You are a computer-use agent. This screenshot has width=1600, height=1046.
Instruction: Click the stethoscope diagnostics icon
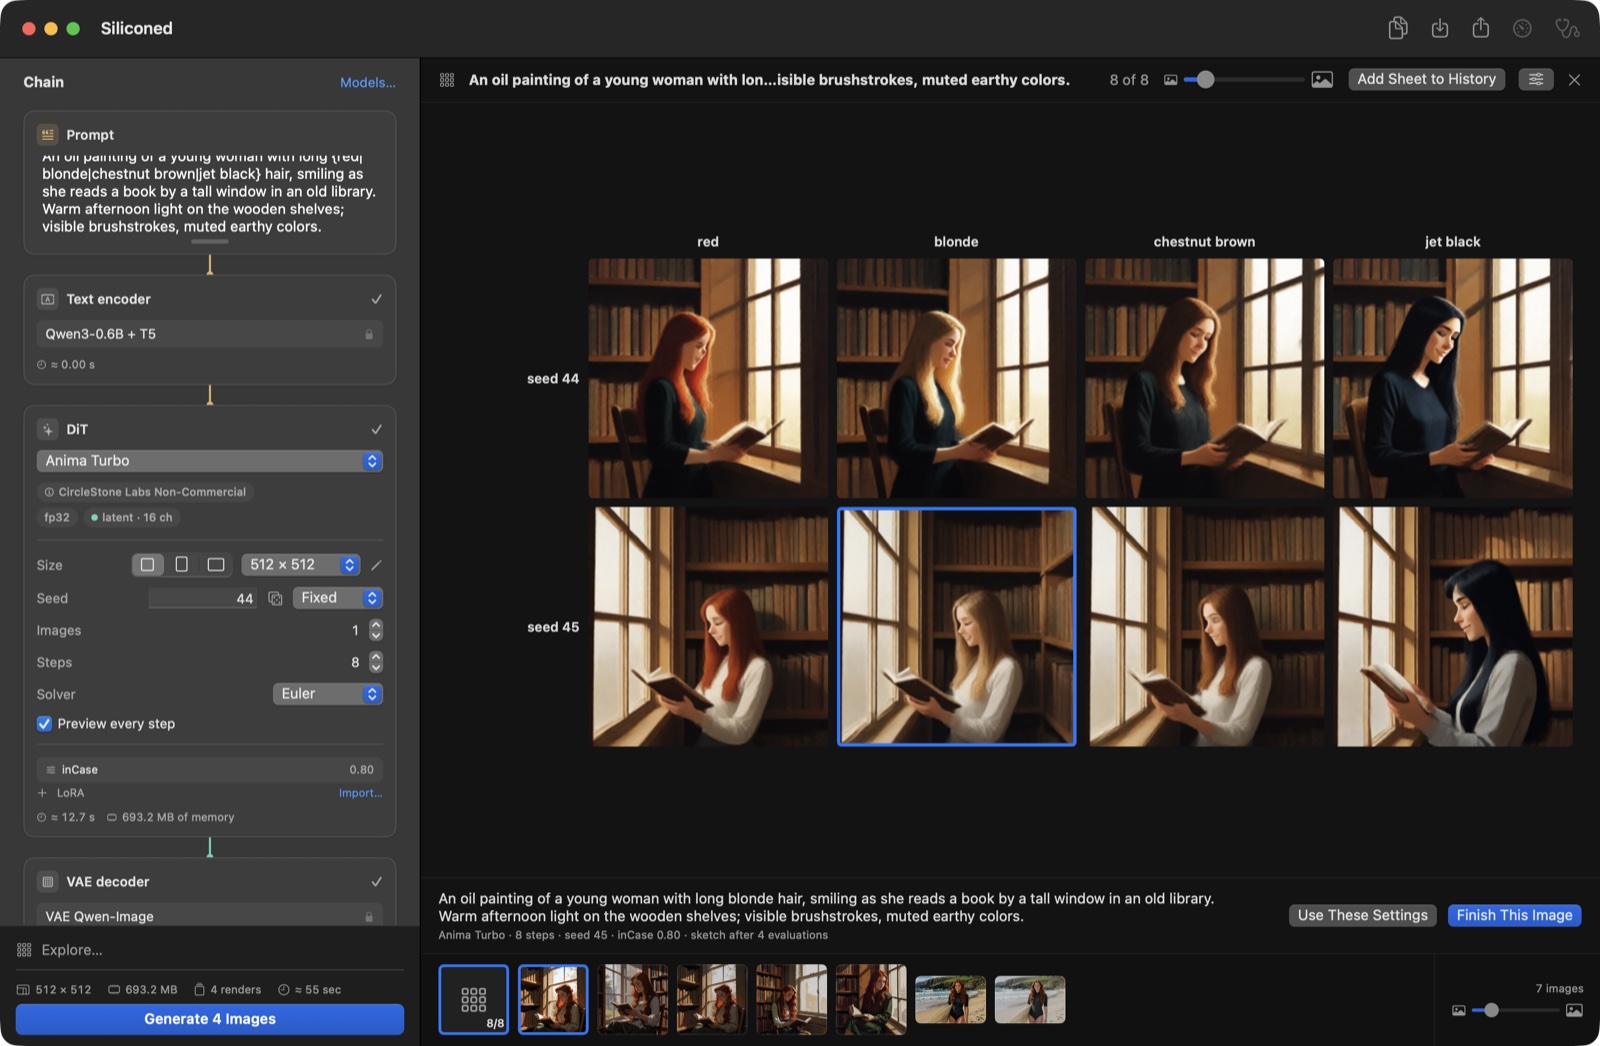(x=1567, y=28)
